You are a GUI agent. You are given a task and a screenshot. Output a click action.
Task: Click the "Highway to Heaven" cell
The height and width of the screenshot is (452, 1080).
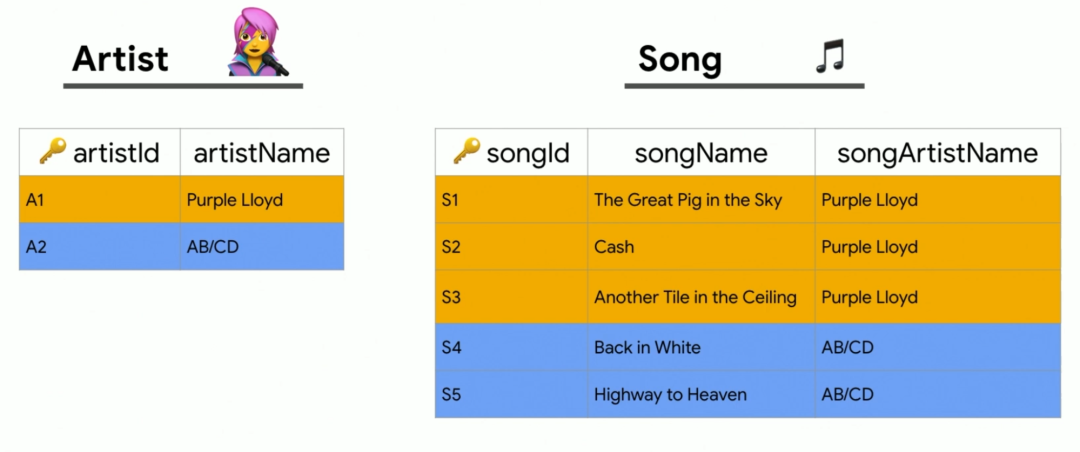tap(670, 394)
